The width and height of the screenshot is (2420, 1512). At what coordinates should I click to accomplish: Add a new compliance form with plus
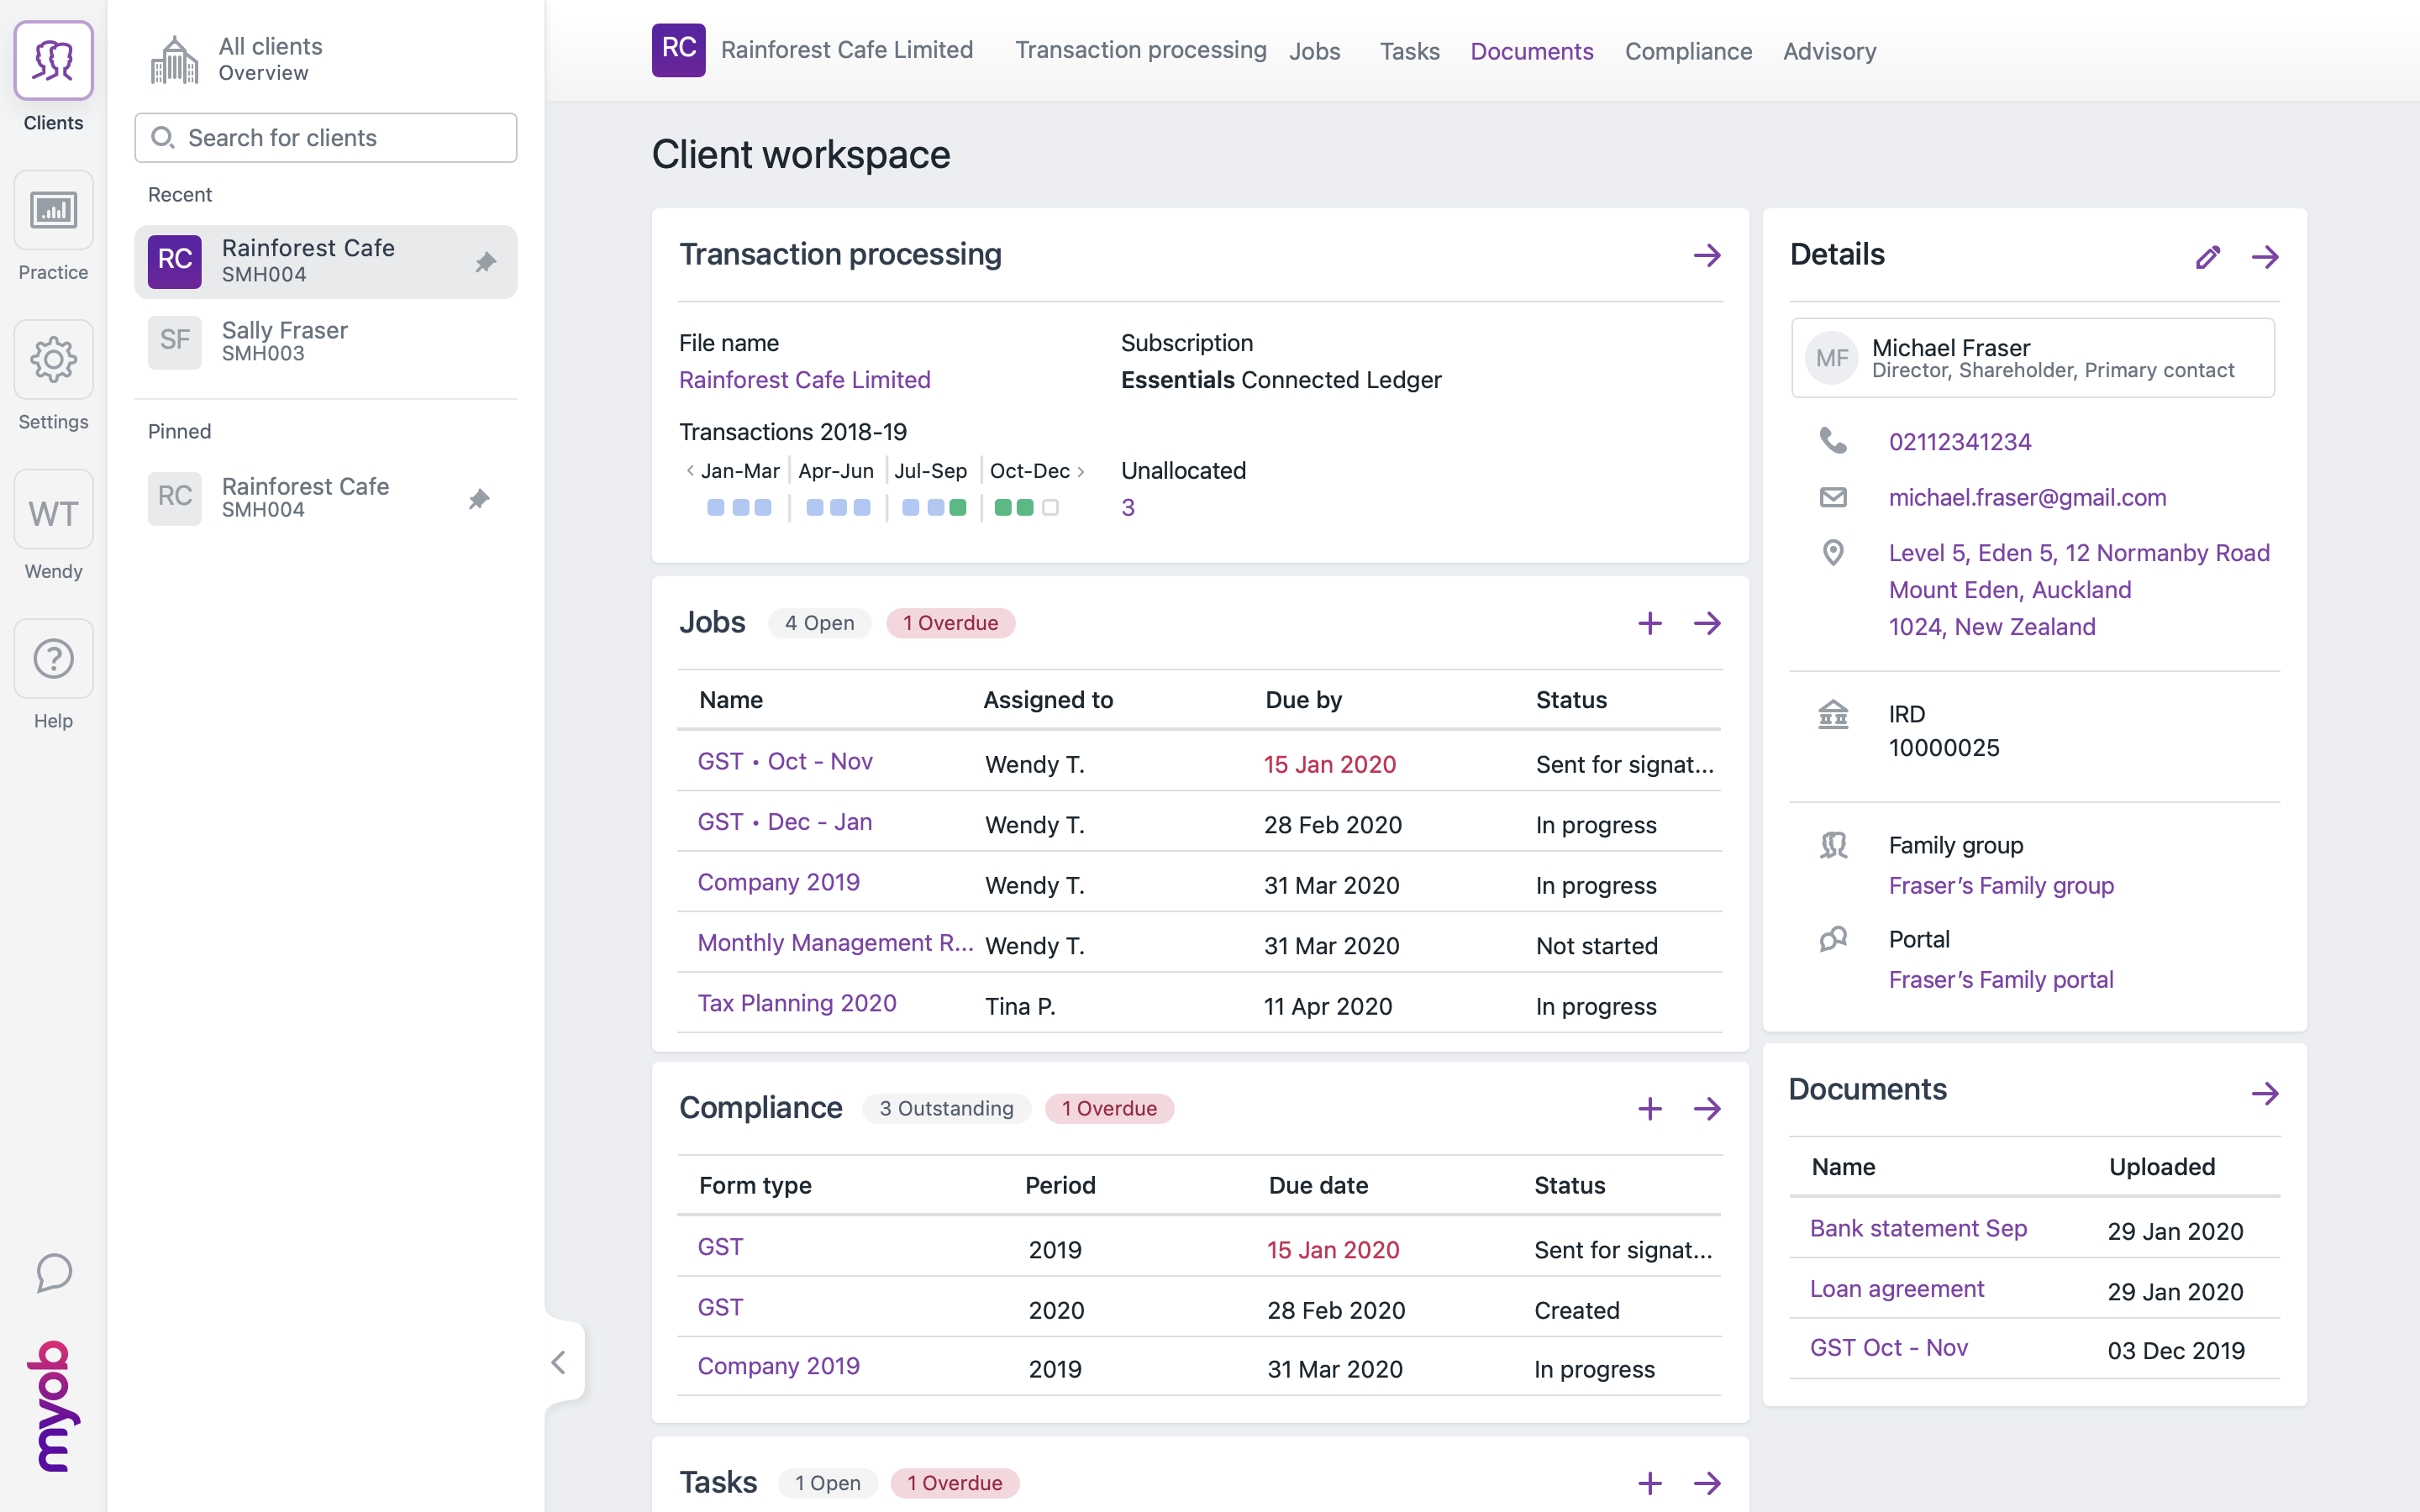tap(1650, 1108)
